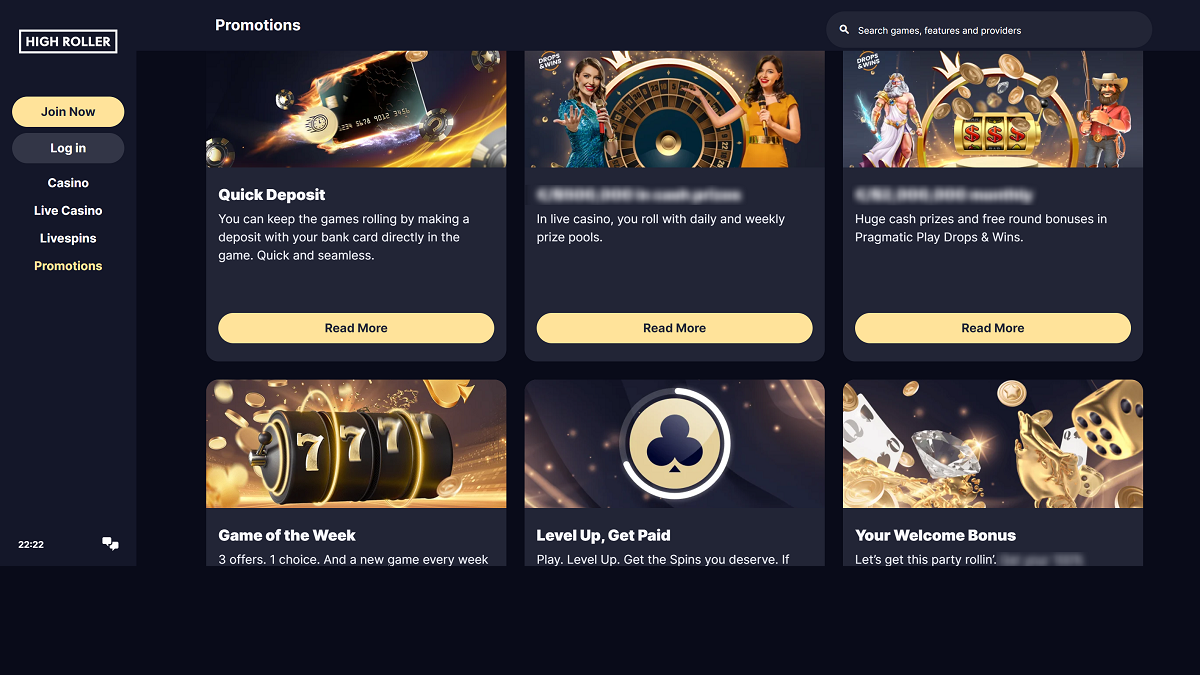Click the club symbol Level Up badge
This screenshot has height=675, width=1200.
(674, 443)
